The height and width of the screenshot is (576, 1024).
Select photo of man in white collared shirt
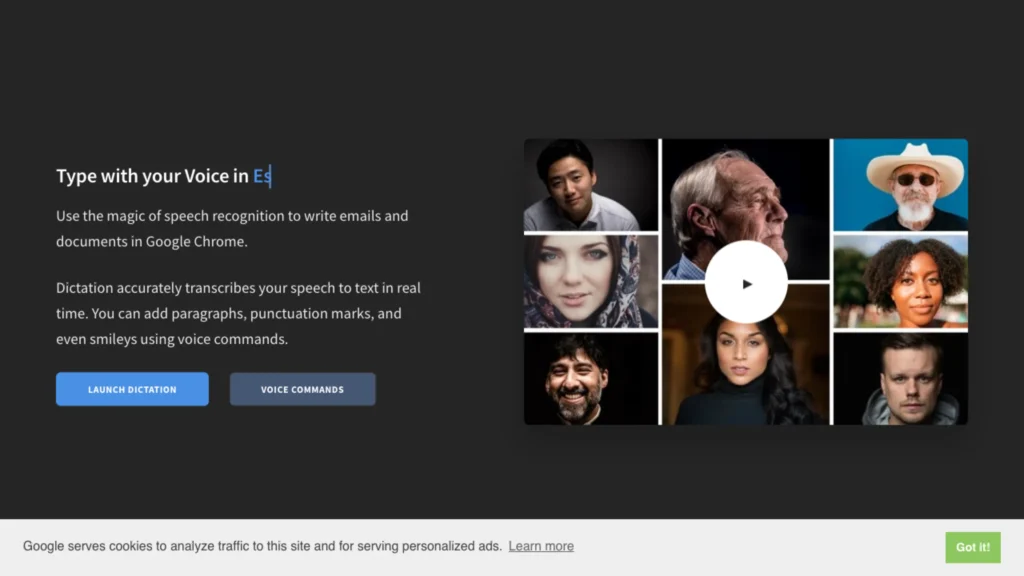click(x=591, y=185)
